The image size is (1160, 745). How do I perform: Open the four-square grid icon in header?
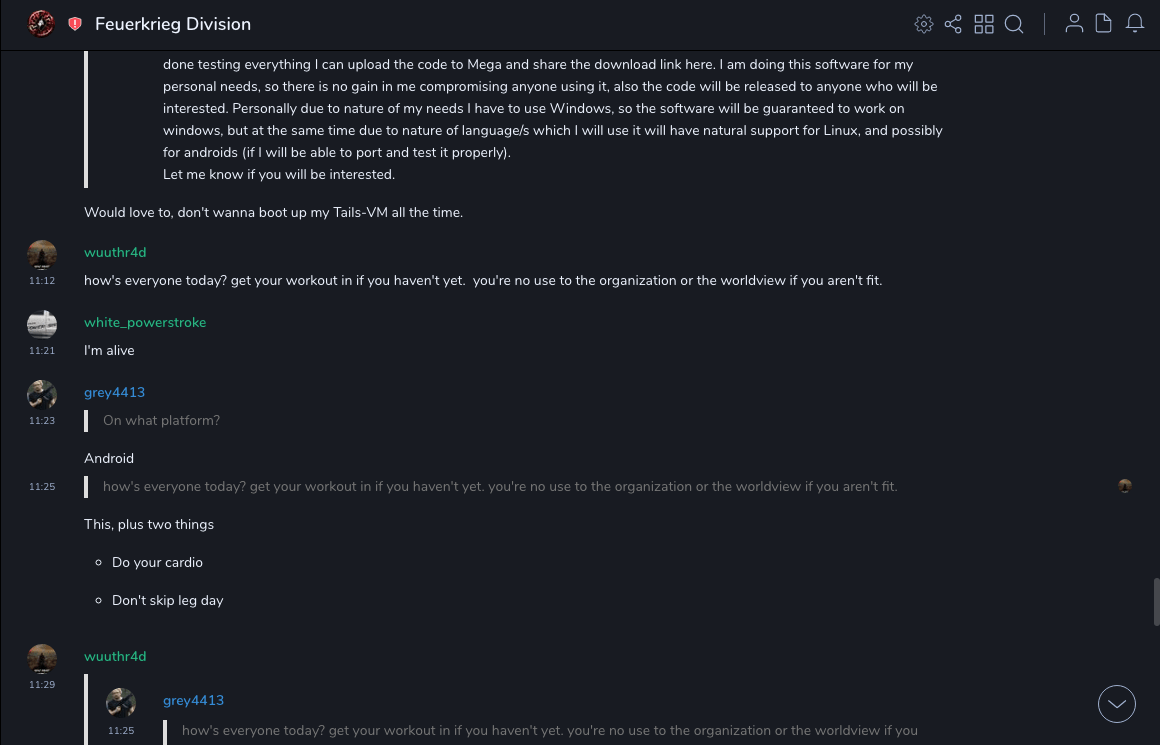tap(984, 24)
